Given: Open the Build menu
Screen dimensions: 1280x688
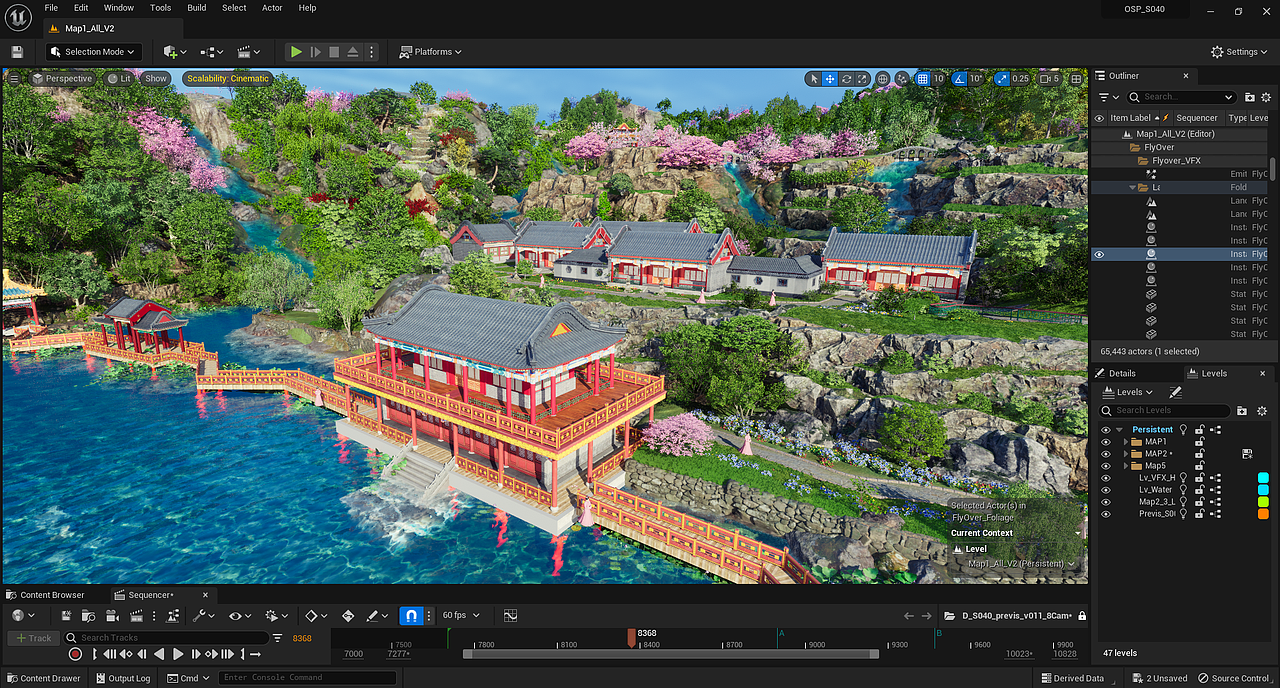Looking at the screenshot, I should pos(197,7).
